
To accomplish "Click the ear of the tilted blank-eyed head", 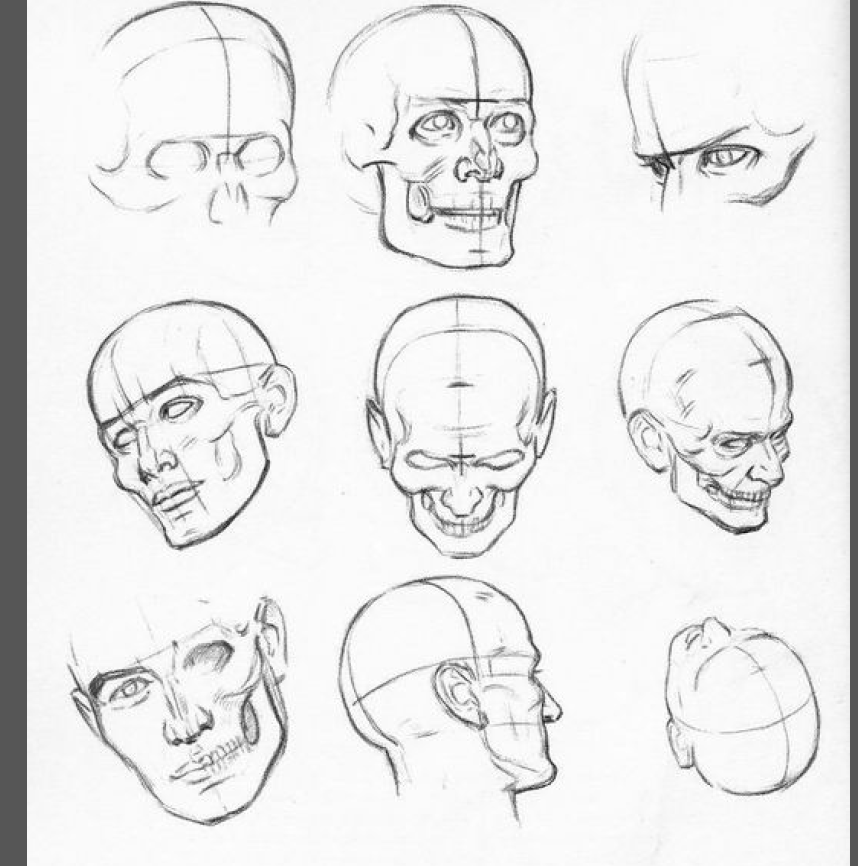I will coord(277,398).
